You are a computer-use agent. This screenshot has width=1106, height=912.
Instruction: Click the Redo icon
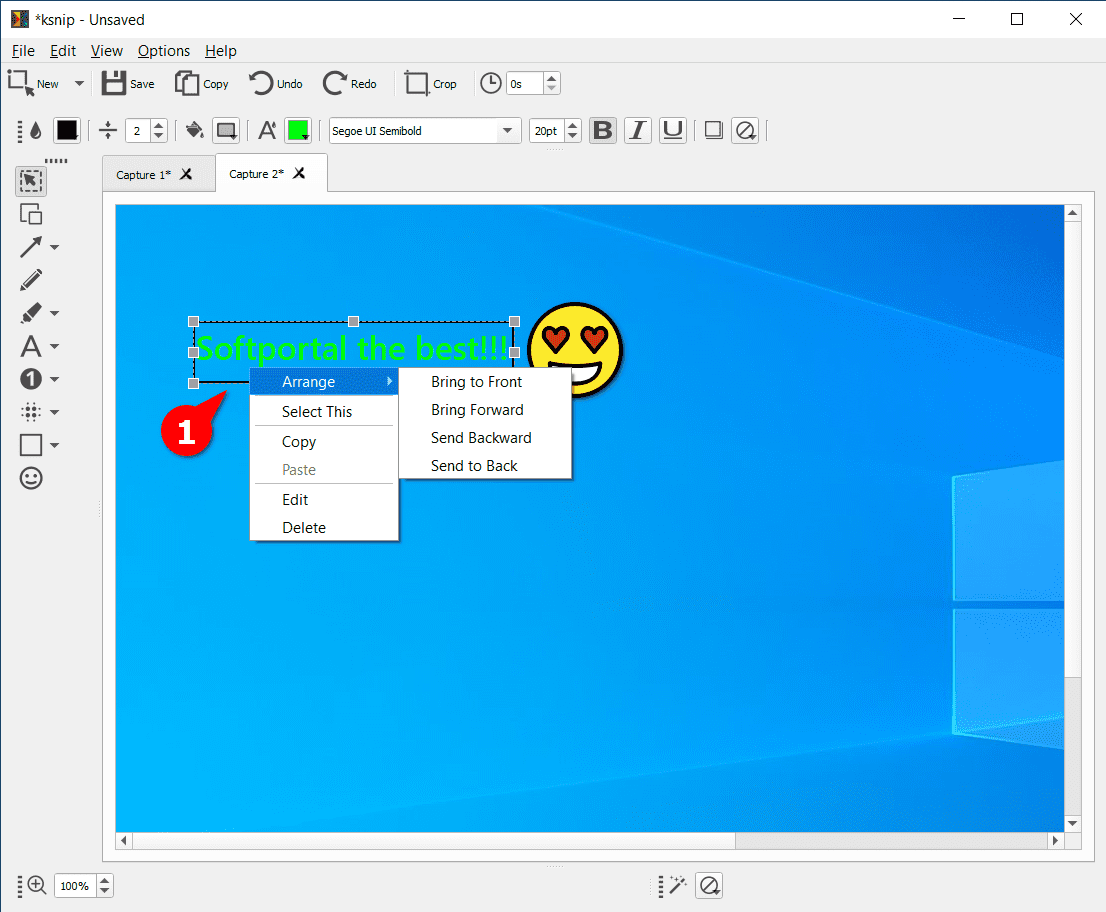(335, 83)
